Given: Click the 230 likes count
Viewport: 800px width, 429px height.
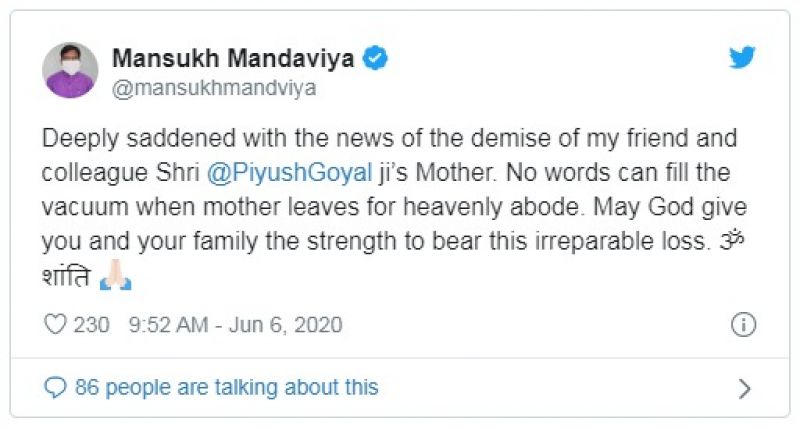Looking at the screenshot, I should (x=90, y=325).
